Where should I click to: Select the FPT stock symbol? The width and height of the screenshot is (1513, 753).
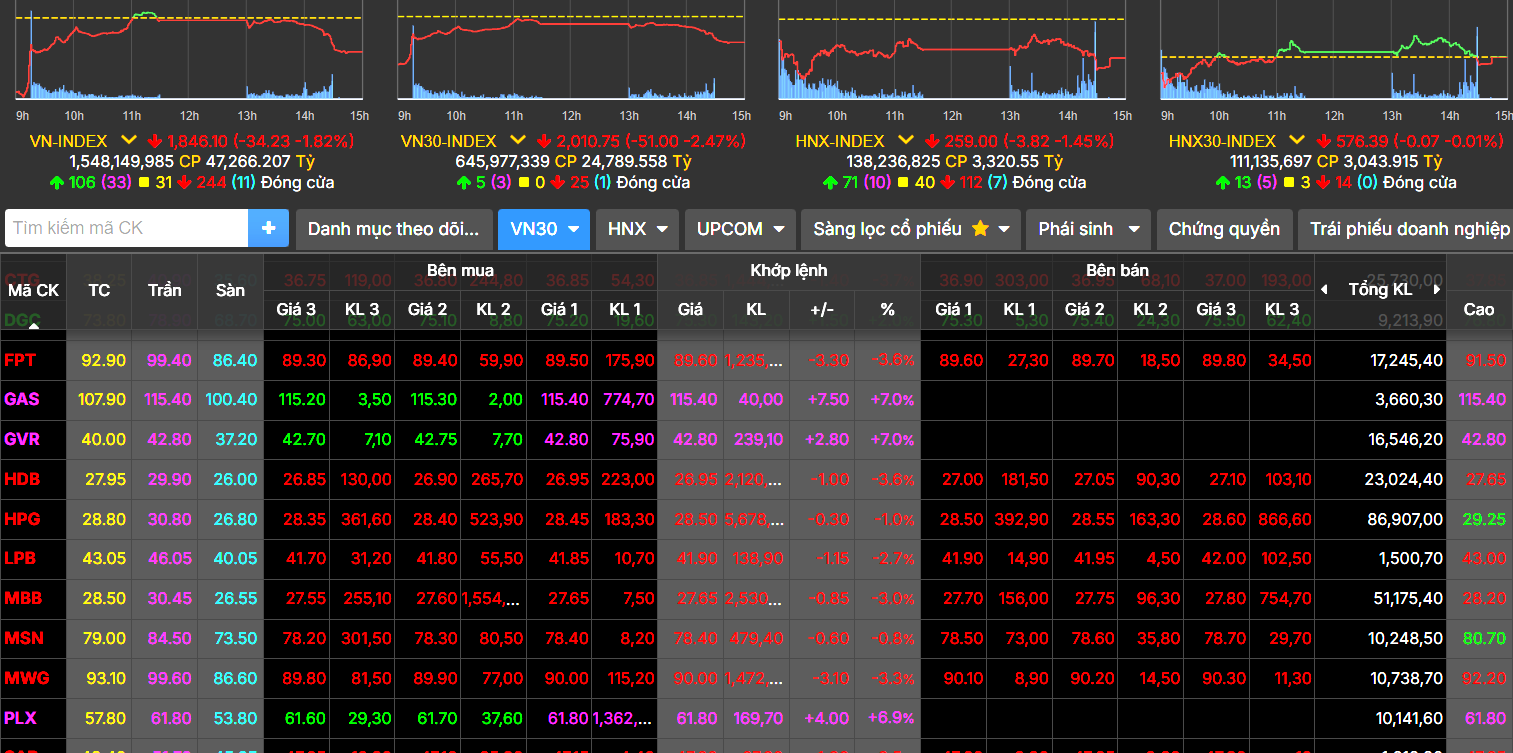[20, 360]
